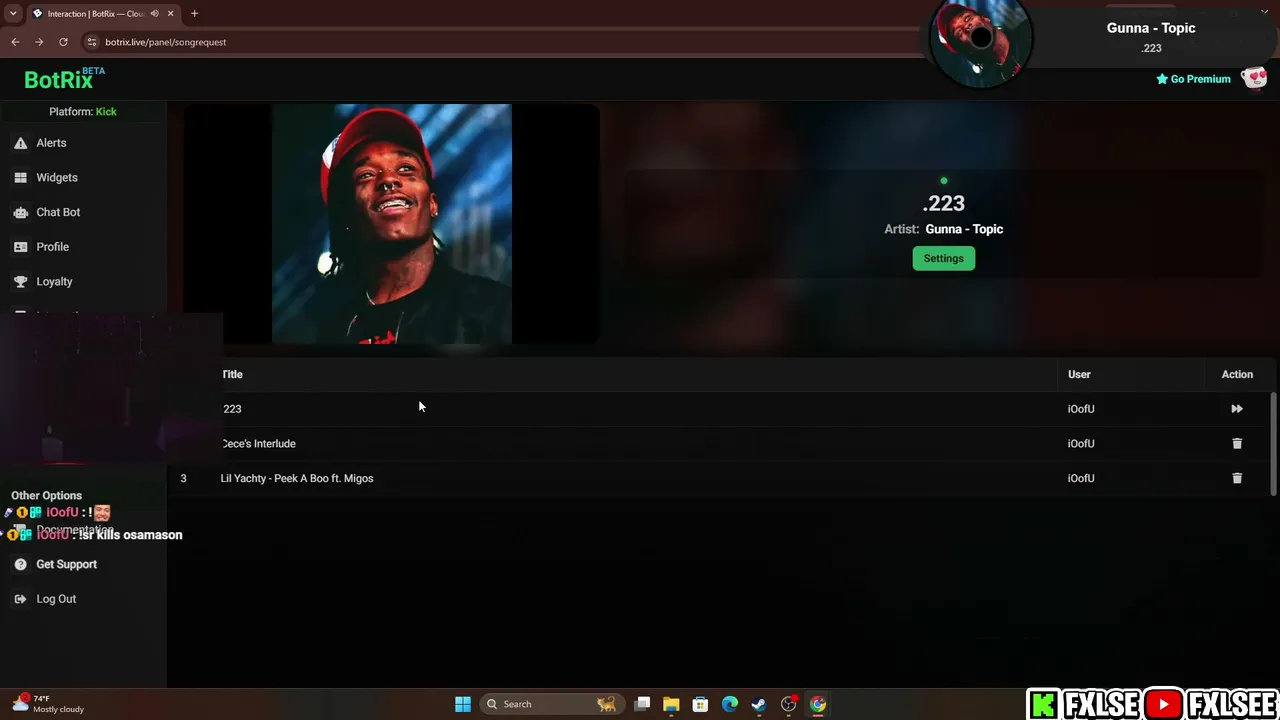
Task: Click iOofU user in Peek A Boo row
Action: [1081, 478]
